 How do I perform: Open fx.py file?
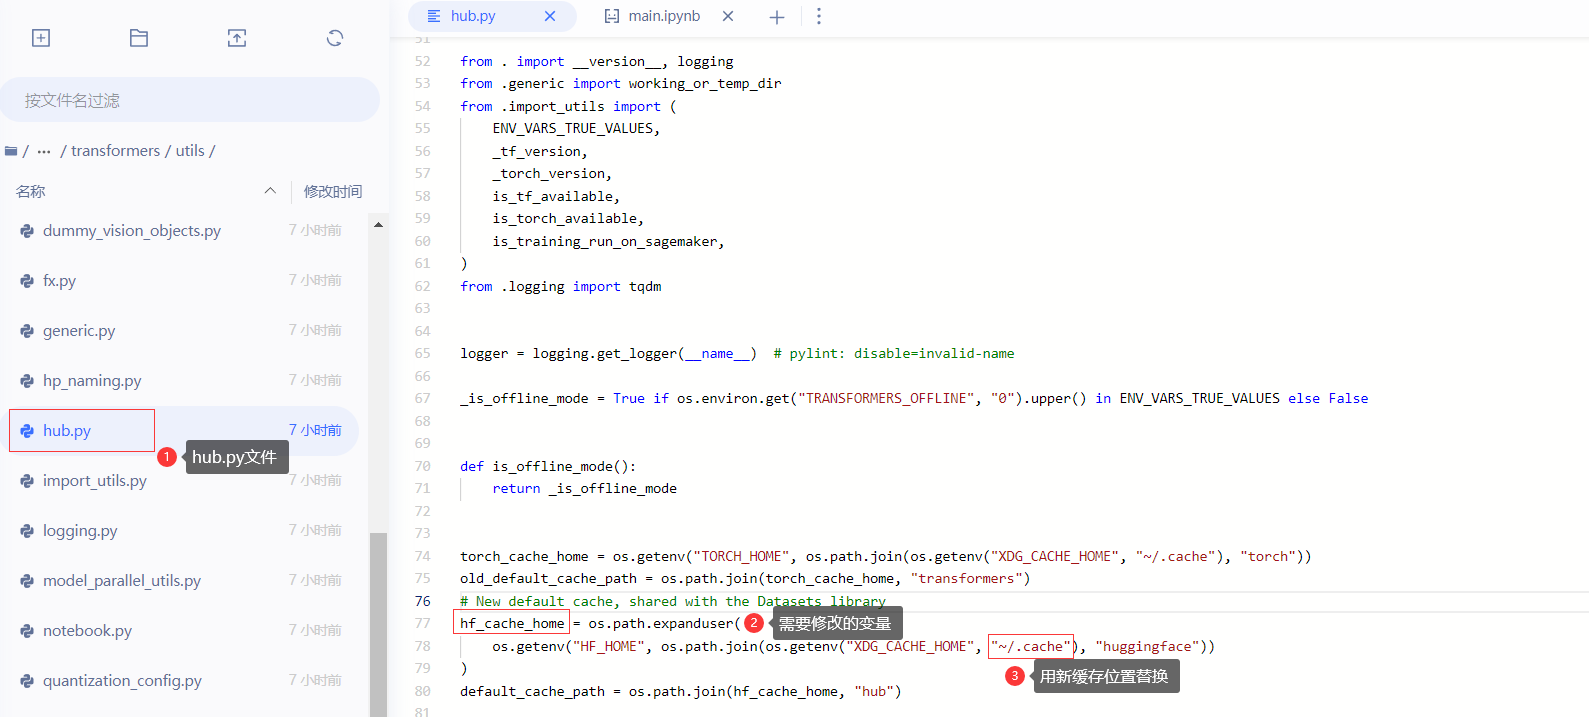[59, 280]
